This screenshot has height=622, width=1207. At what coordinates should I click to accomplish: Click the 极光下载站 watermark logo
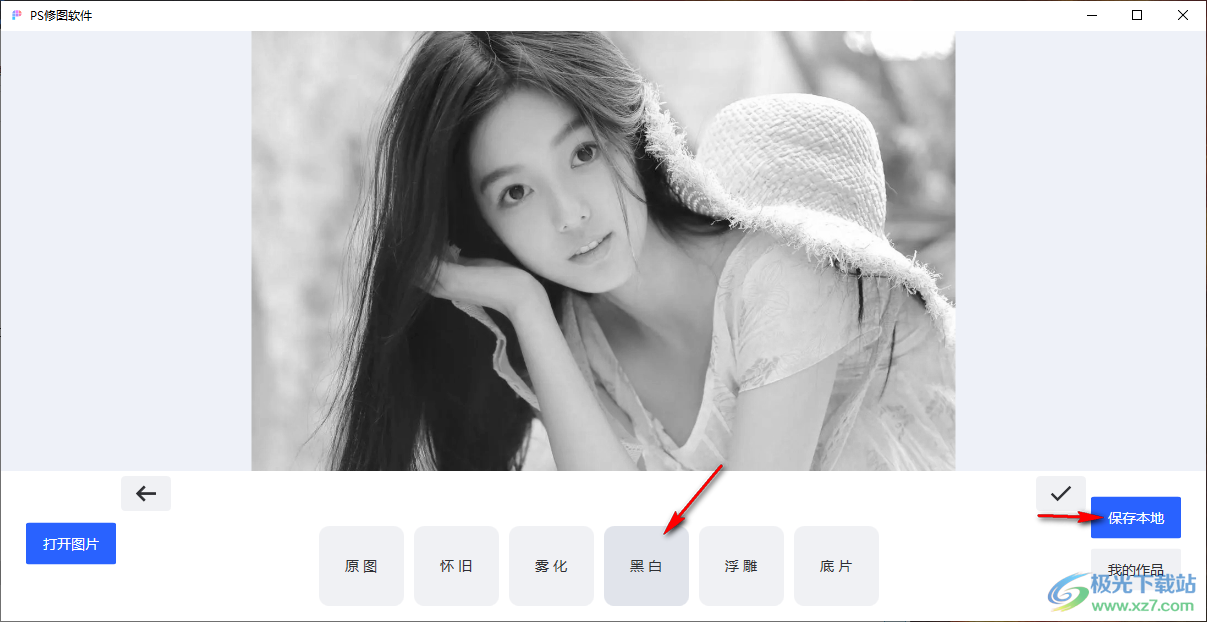[1069, 590]
